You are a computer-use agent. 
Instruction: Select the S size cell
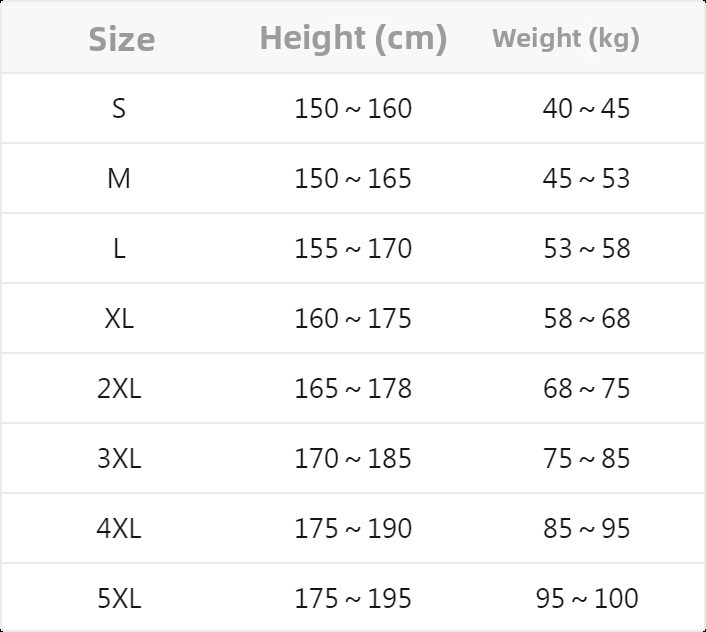point(119,108)
